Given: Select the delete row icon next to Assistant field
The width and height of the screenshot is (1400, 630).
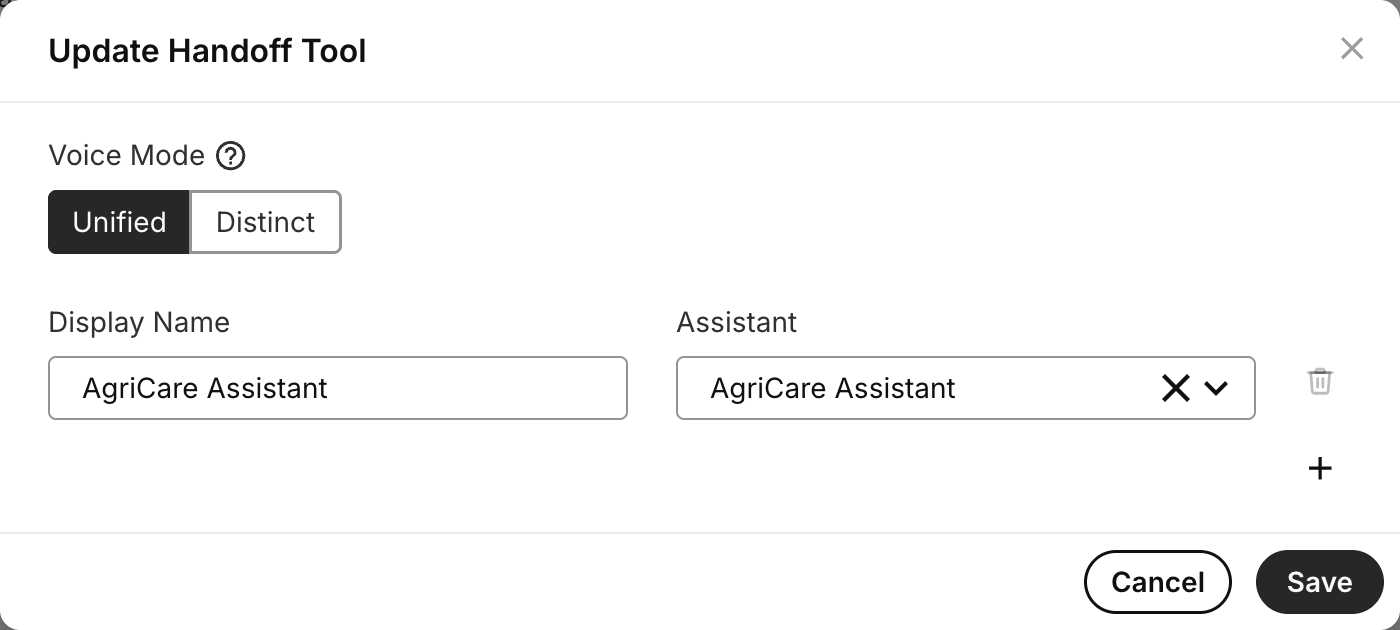Looking at the screenshot, I should (1320, 381).
